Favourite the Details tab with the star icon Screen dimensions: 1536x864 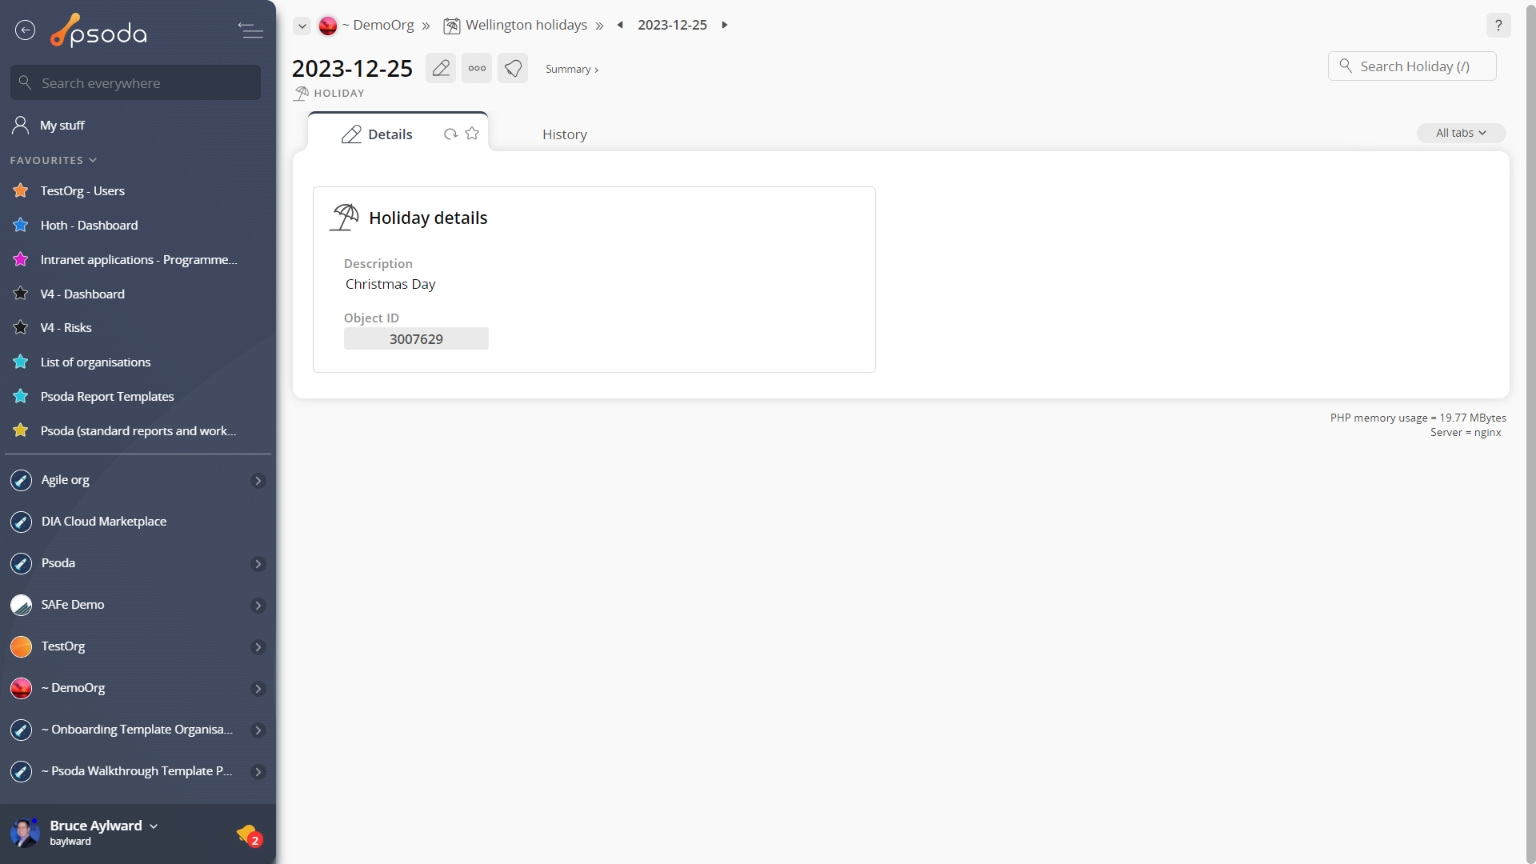(472, 133)
